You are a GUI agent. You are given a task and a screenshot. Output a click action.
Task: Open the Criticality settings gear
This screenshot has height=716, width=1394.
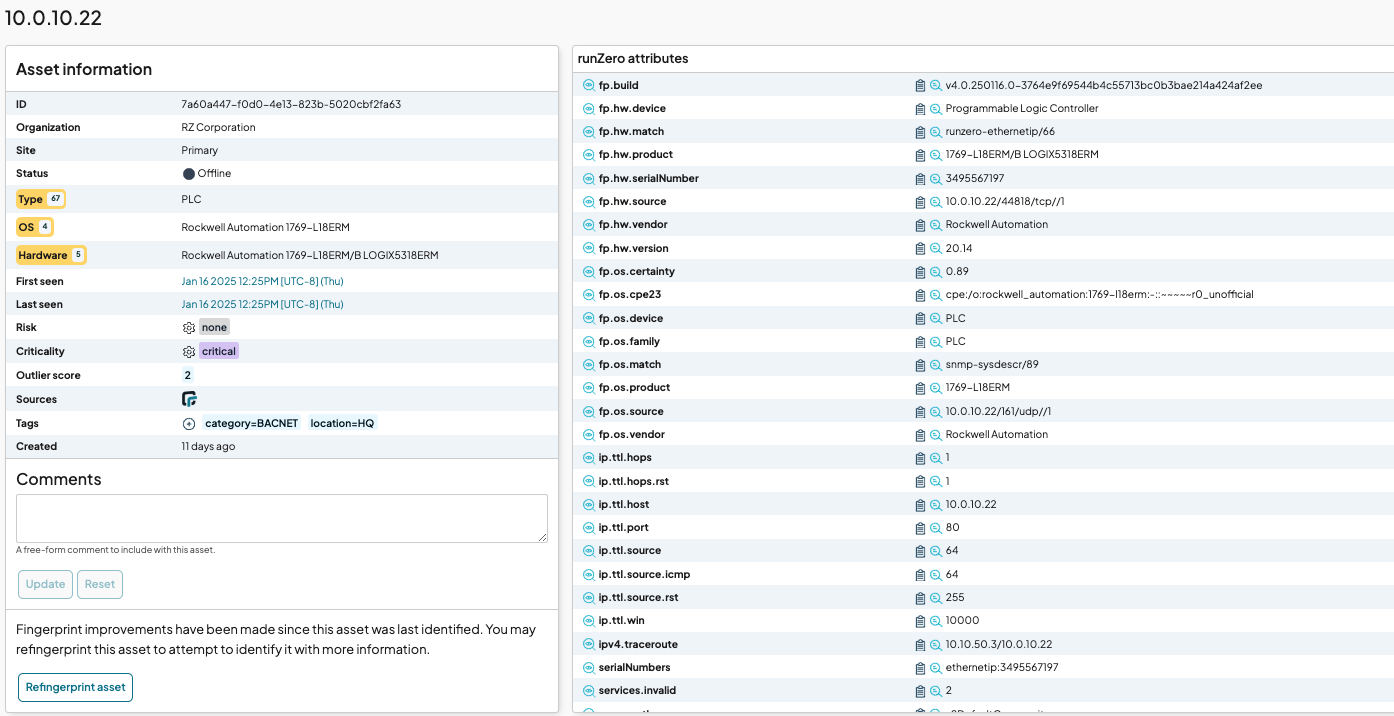coord(188,352)
